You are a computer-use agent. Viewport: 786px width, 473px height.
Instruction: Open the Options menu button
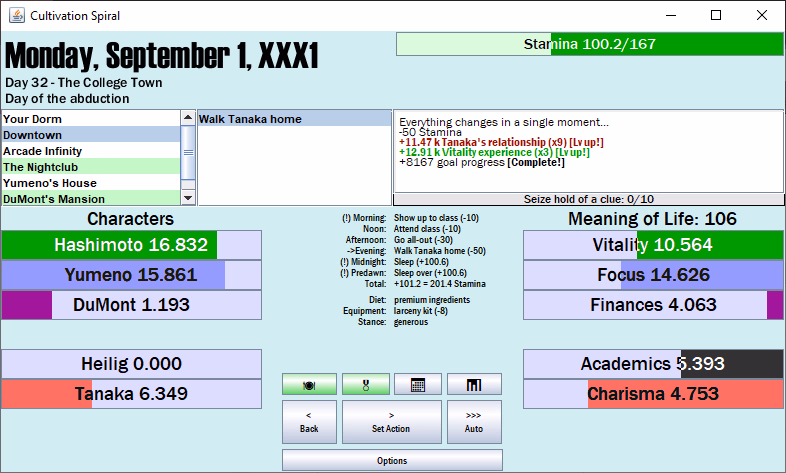point(392,460)
